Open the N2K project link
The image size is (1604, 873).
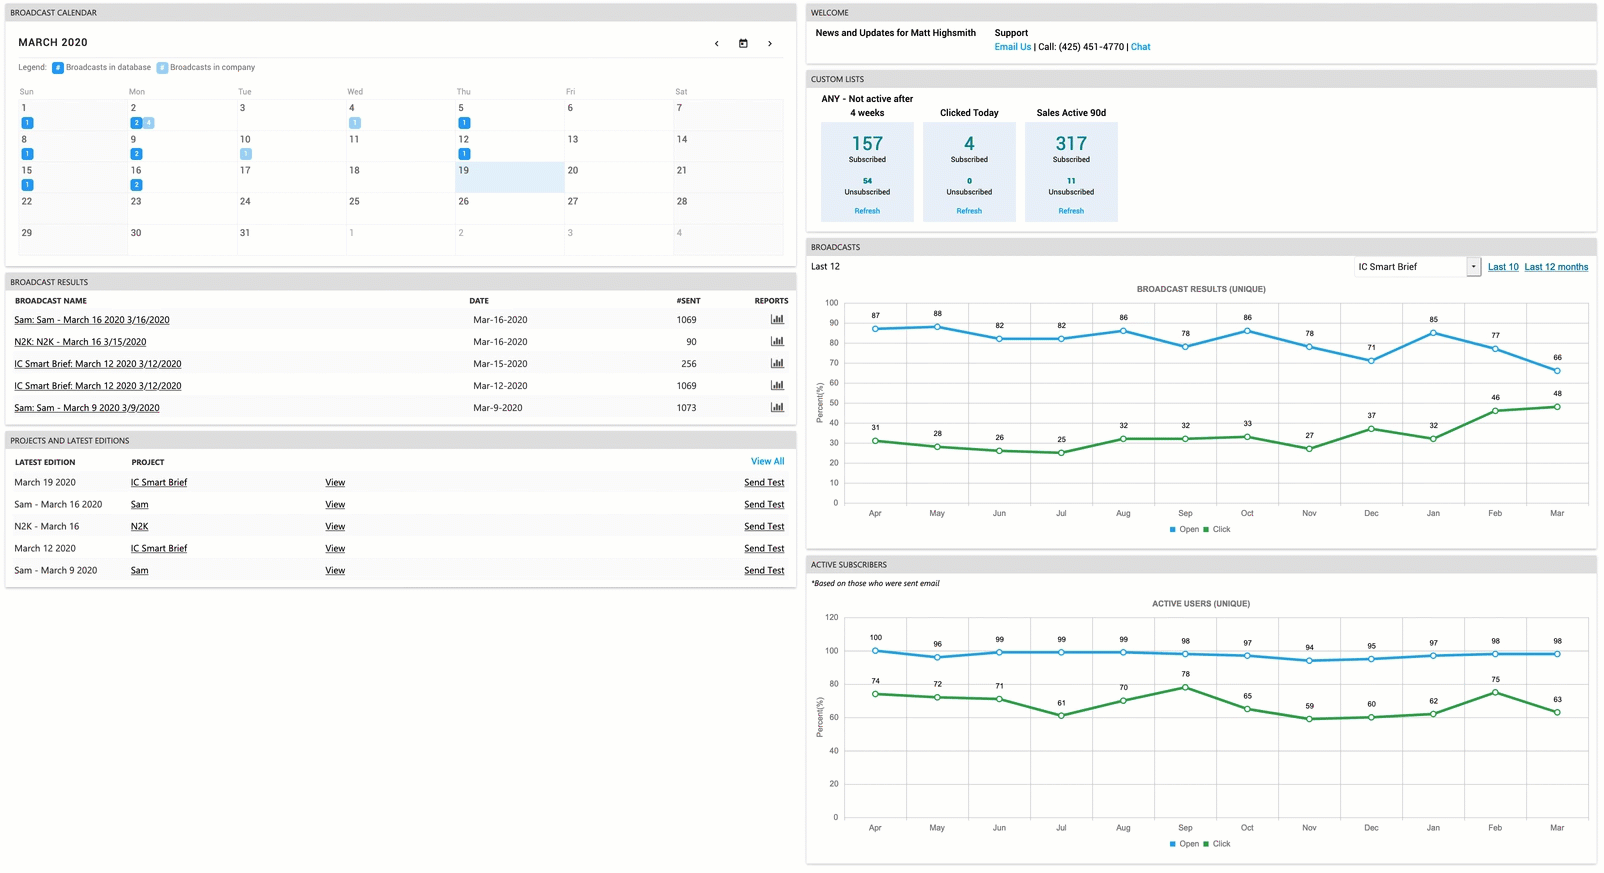pos(139,527)
